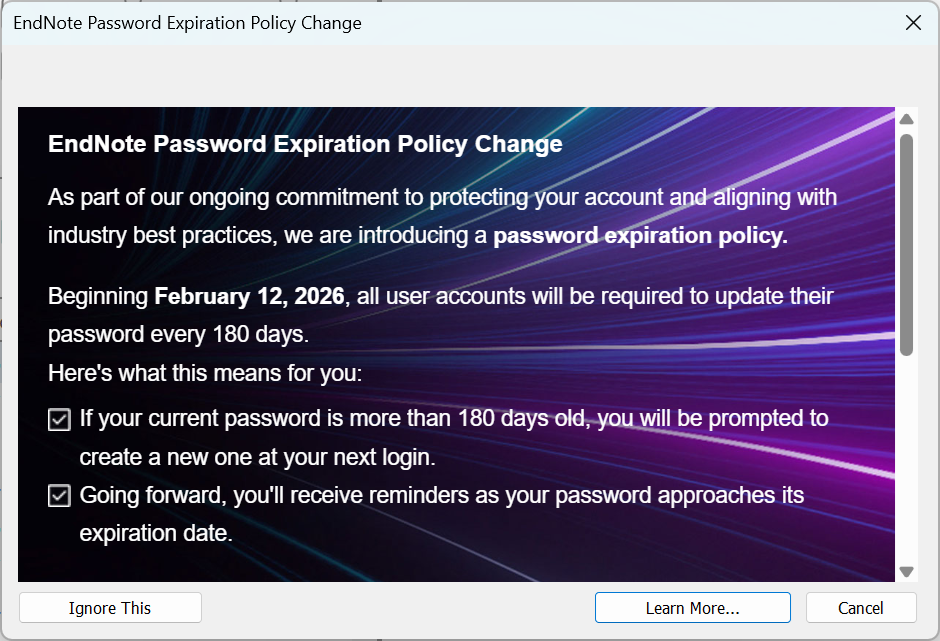Screen dimensions: 940x641
Task: Click the checkmark icon beside "If your current password"
Action: [59, 419]
